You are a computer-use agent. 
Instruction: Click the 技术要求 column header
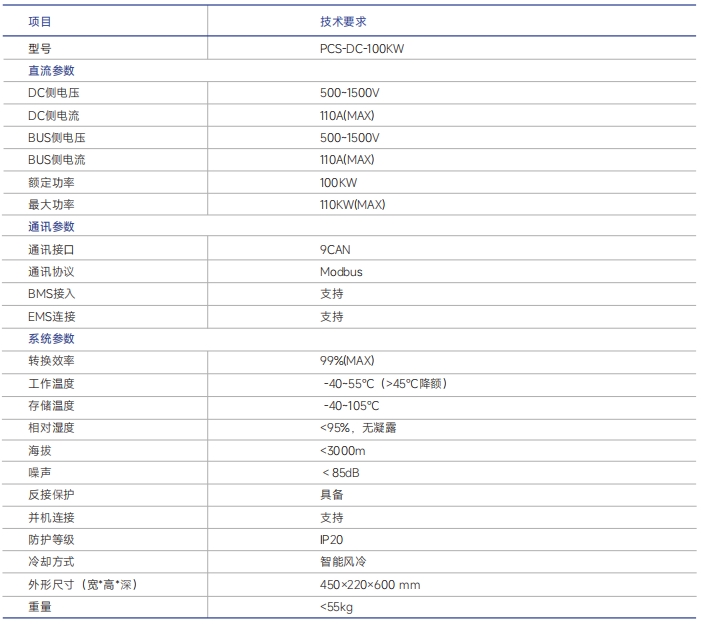tap(343, 21)
